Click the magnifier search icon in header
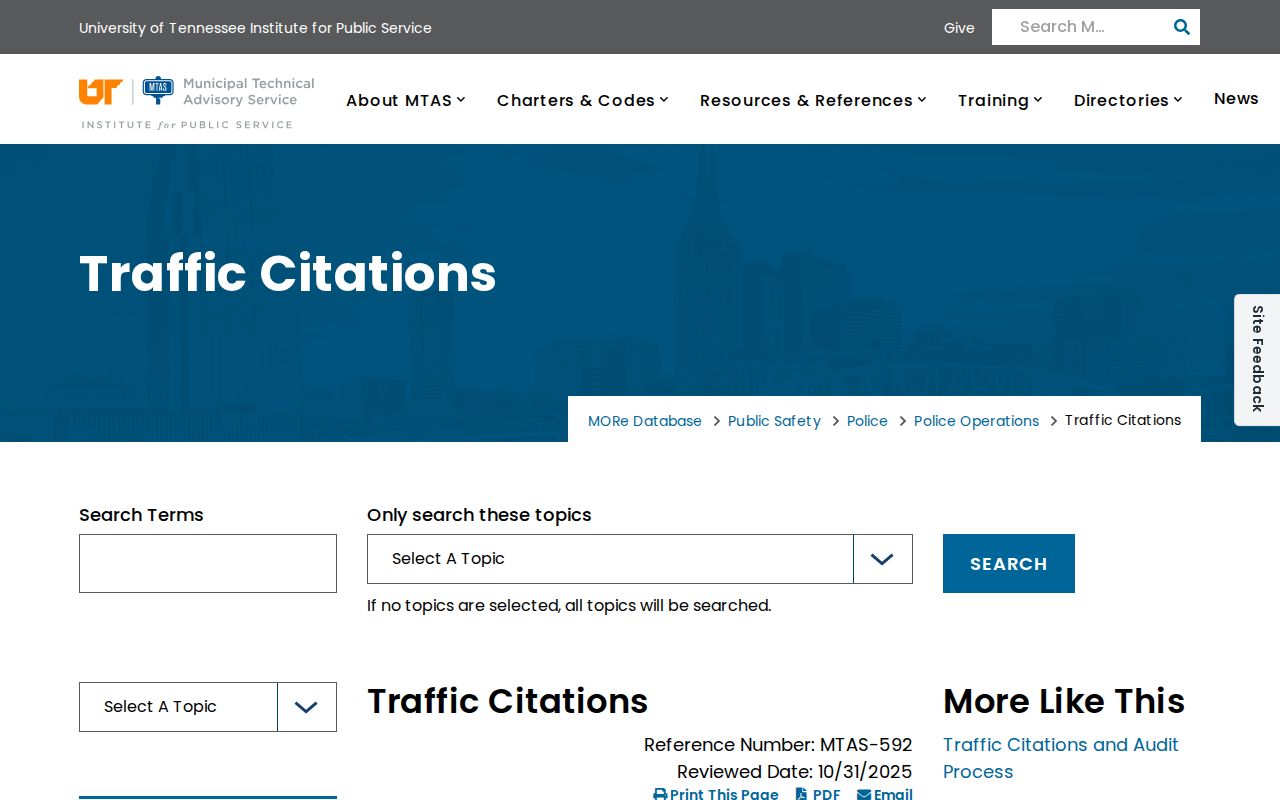 [1181, 27]
